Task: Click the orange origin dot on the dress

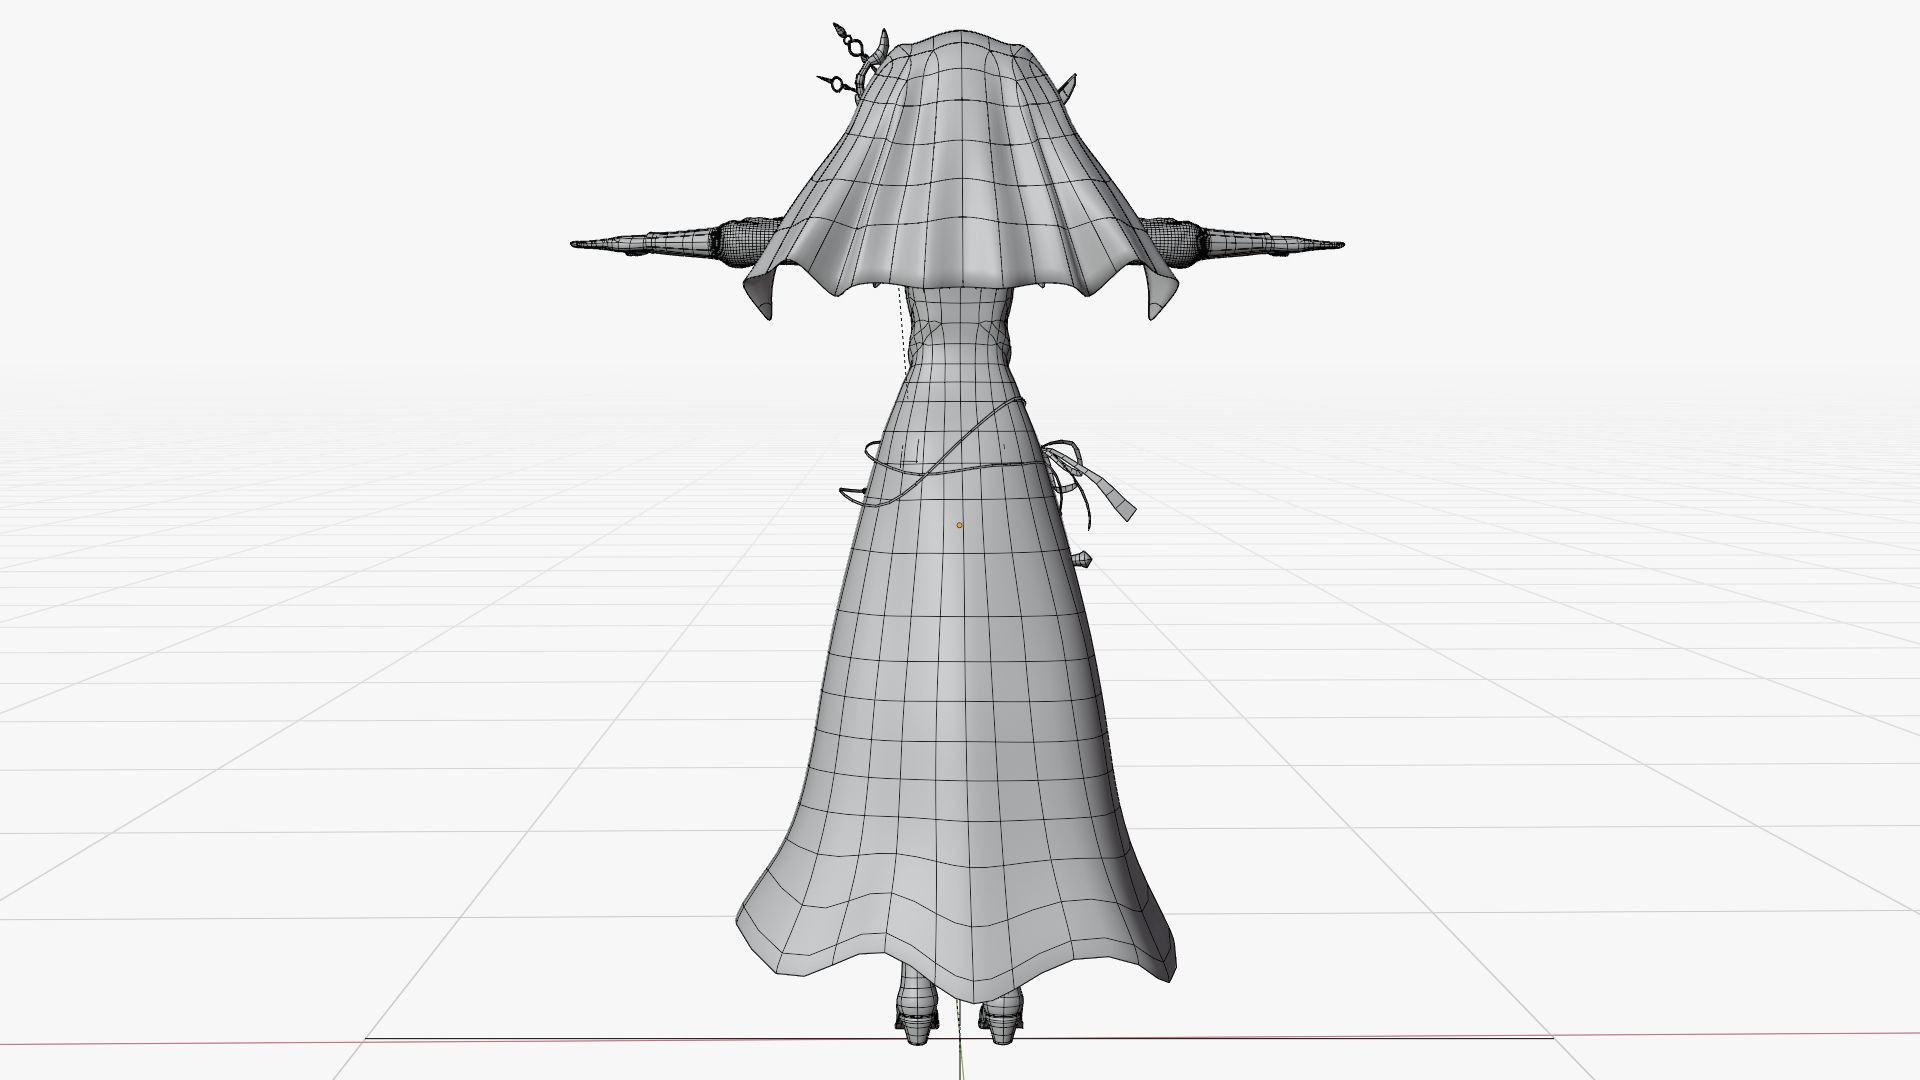Action: [959, 525]
